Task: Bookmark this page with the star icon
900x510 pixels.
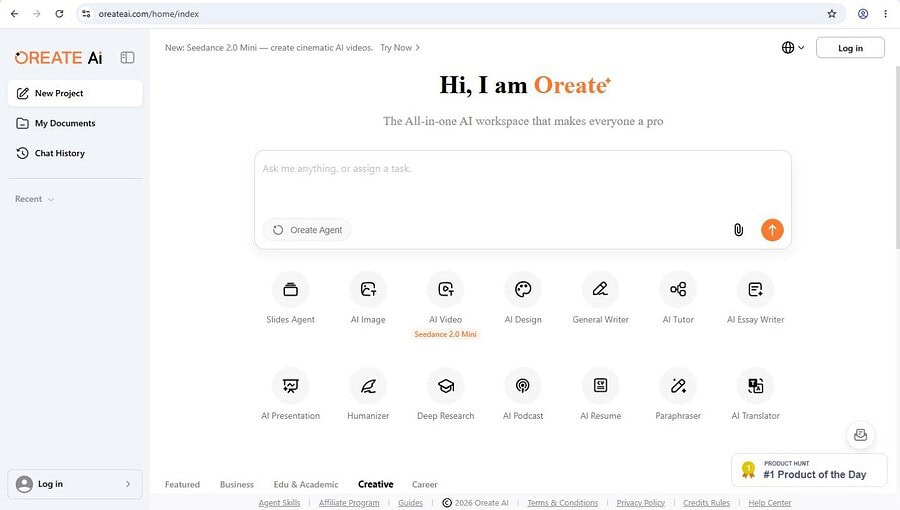Action: [832, 14]
